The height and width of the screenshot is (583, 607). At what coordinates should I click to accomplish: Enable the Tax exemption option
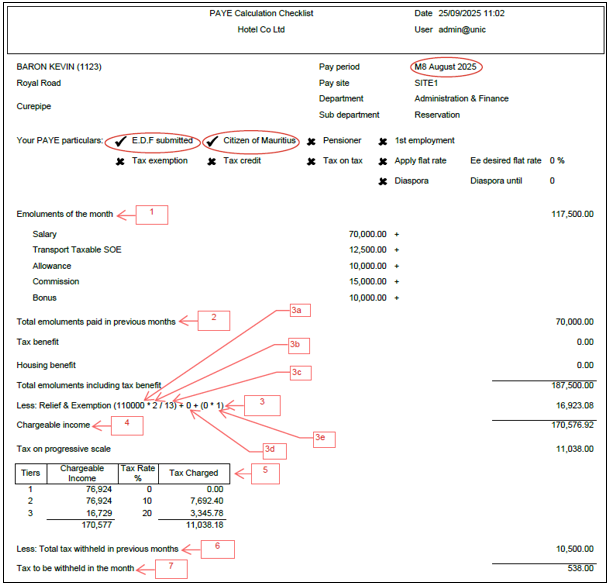[x=121, y=161]
